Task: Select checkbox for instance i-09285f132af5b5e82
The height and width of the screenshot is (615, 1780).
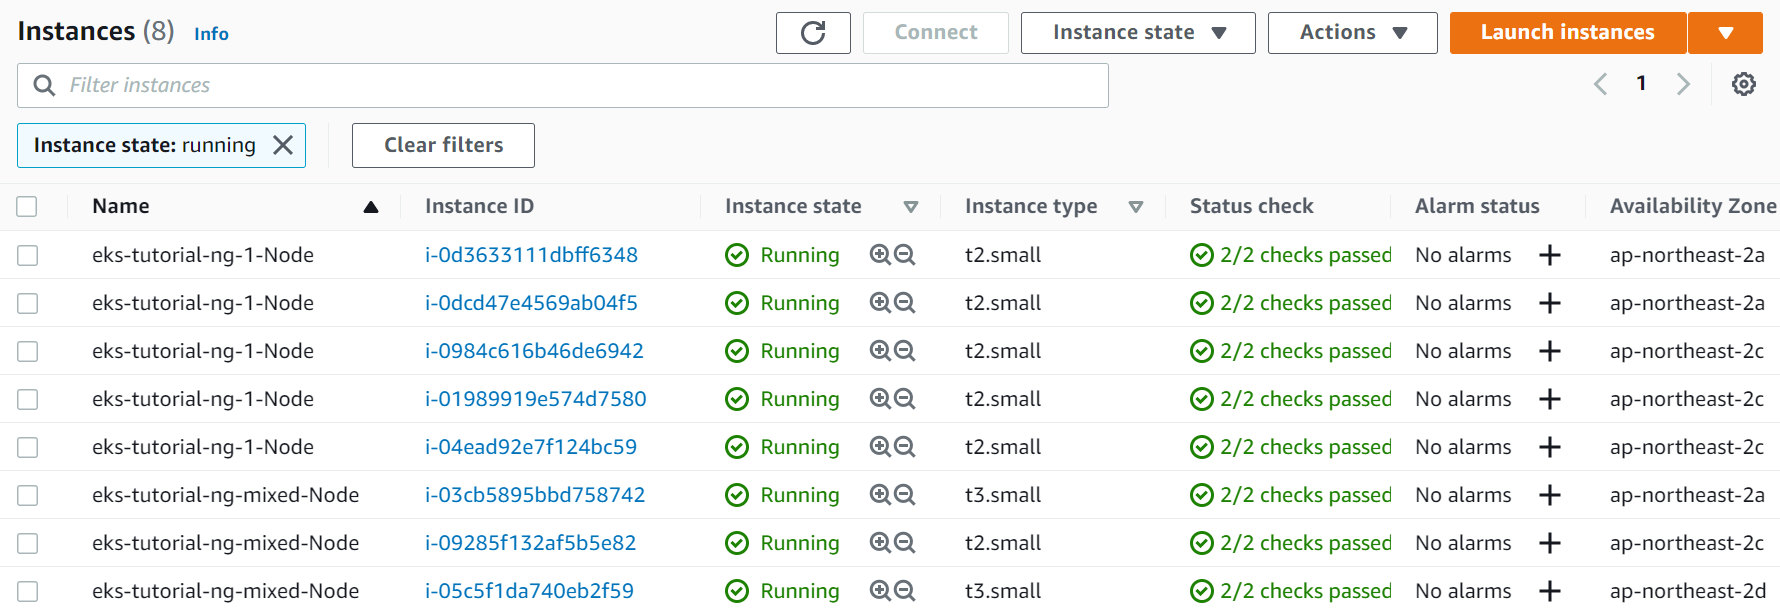Action: click(x=27, y=543)
